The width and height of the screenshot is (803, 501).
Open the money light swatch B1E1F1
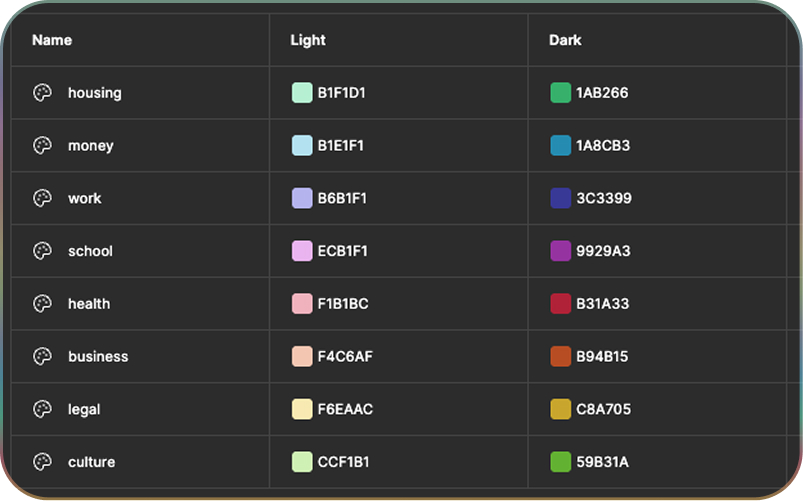pyautogui.click(x=302, y=145)
